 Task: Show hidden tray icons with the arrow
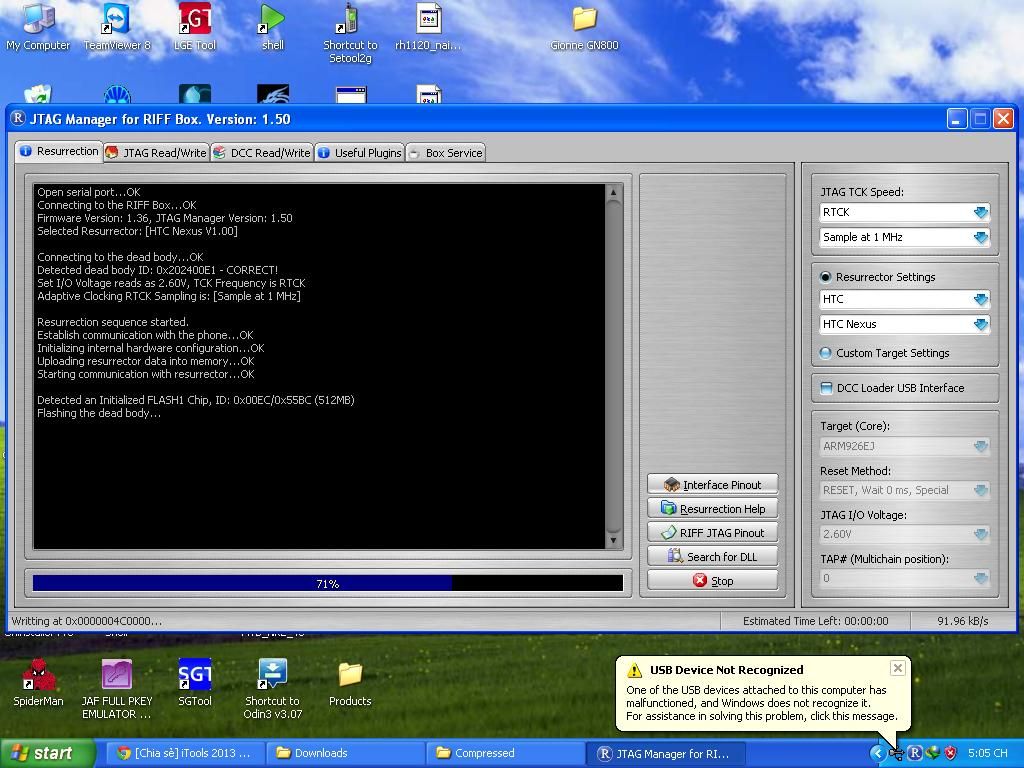point(877,754)
